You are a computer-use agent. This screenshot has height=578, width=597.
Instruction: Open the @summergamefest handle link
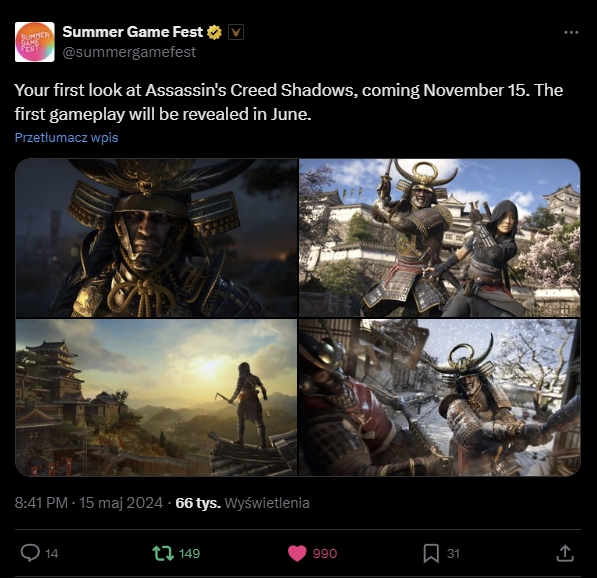(129, 52)
